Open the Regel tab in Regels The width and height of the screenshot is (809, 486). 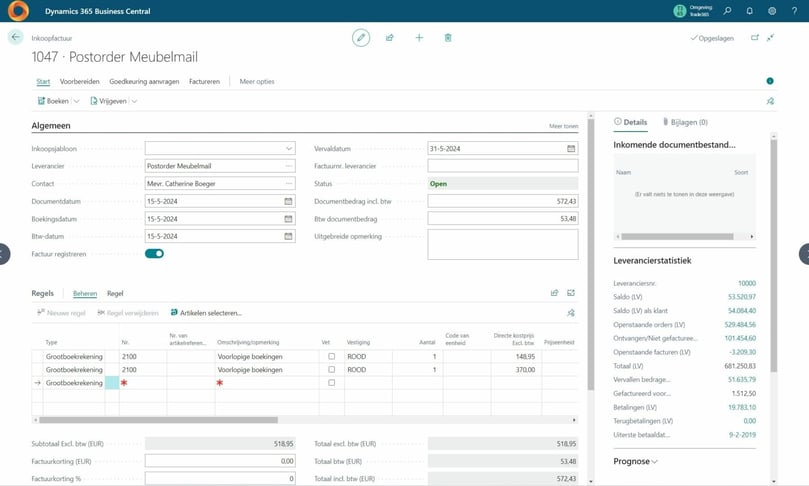(115, 293)
